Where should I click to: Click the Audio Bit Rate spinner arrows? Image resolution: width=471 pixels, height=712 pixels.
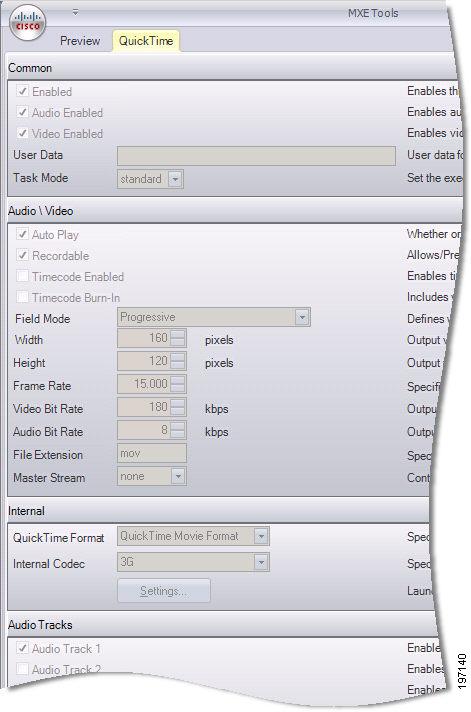coord(178,430)
